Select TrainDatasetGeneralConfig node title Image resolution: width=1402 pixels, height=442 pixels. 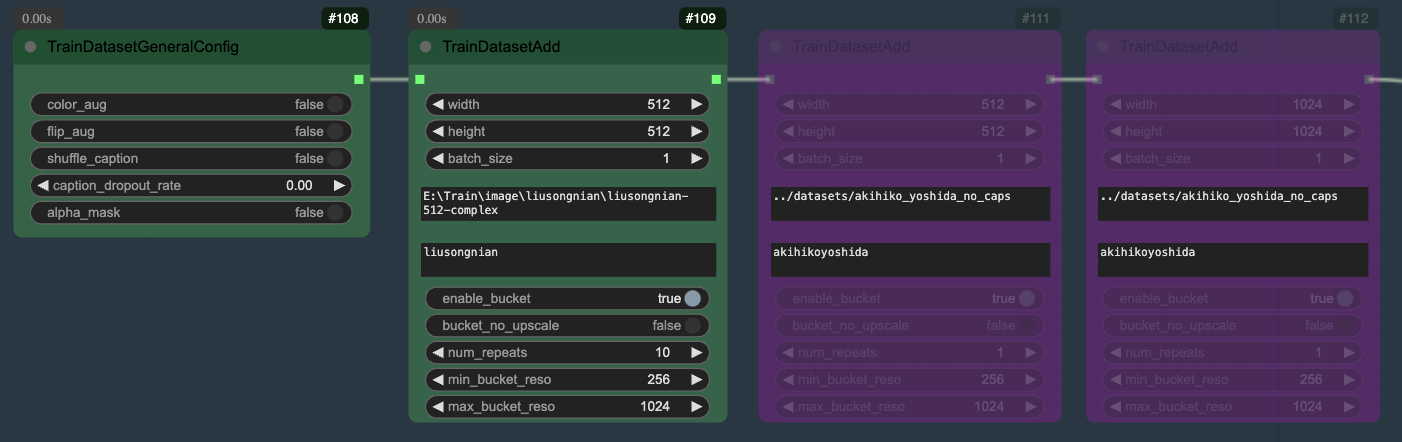(x=143, y=47)
